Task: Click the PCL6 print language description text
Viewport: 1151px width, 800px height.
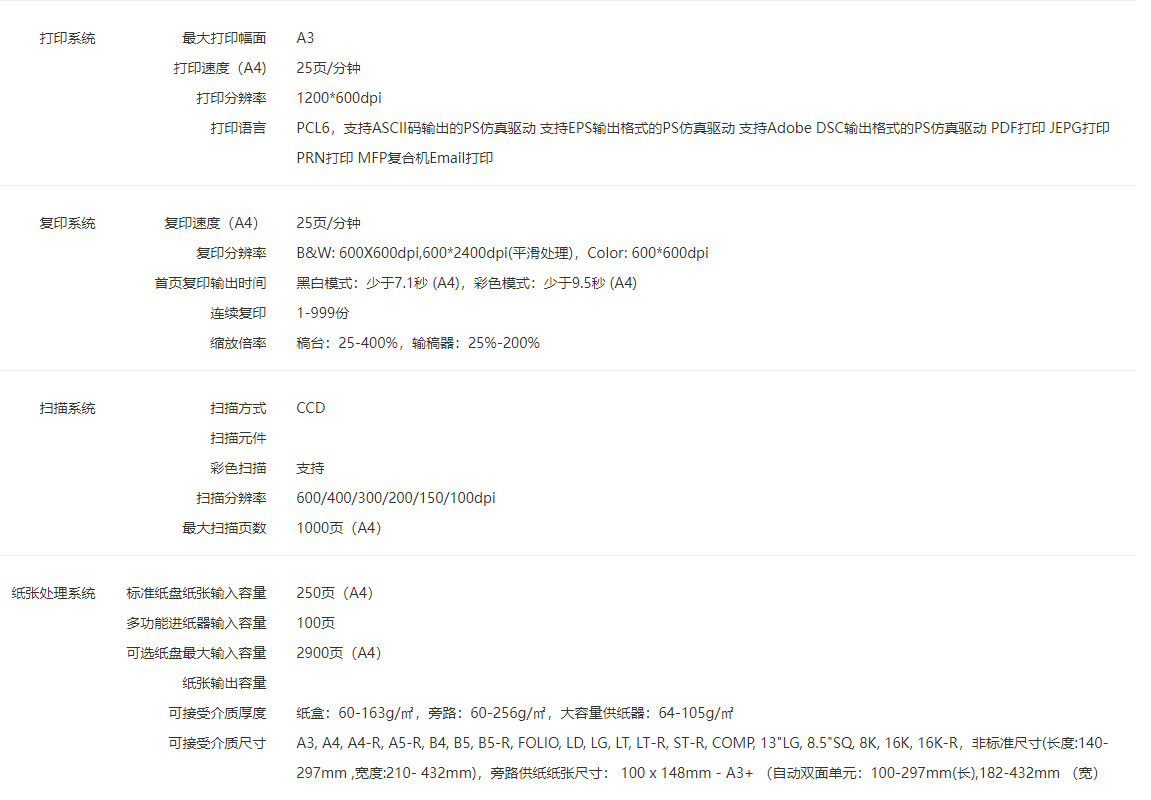Action: click(x=702, y=128)
